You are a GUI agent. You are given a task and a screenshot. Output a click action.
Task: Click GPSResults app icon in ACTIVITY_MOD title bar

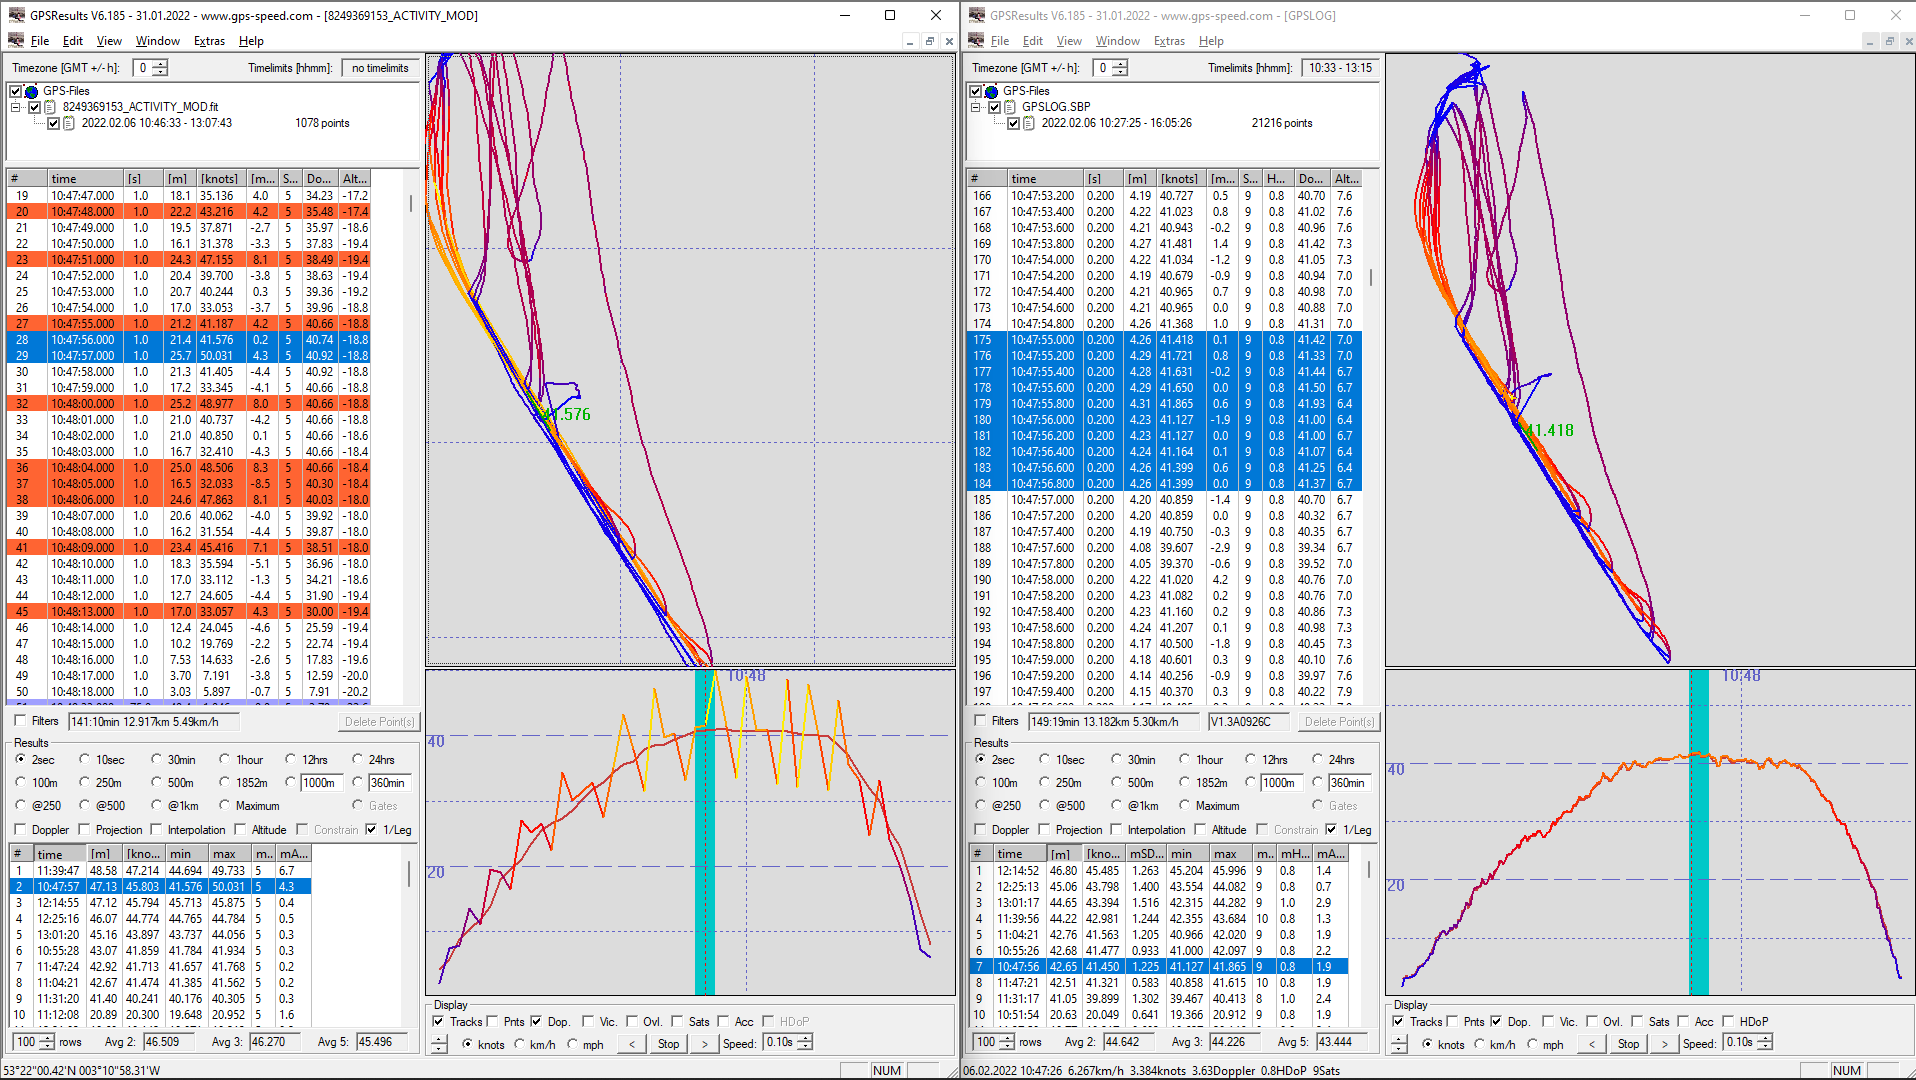pyautogui.click(x=16, y=15)
